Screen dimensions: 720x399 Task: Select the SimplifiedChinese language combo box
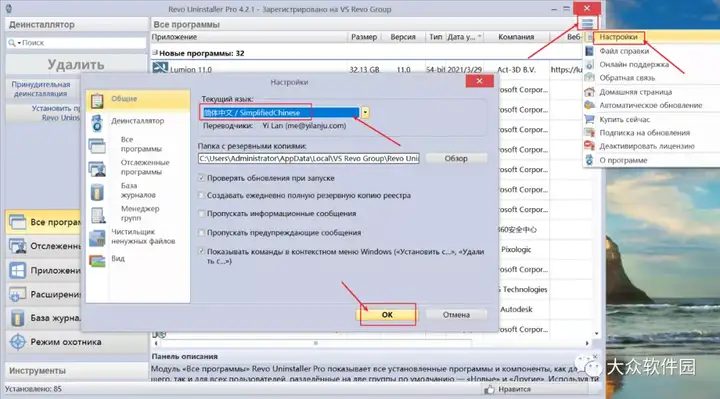[x=285, y=112]
